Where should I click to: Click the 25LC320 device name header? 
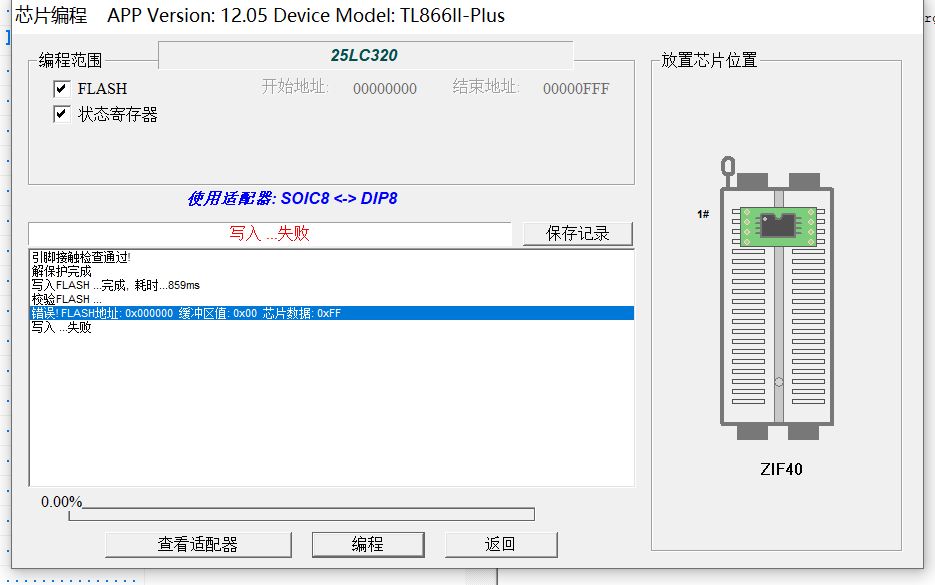pos(365,55)
